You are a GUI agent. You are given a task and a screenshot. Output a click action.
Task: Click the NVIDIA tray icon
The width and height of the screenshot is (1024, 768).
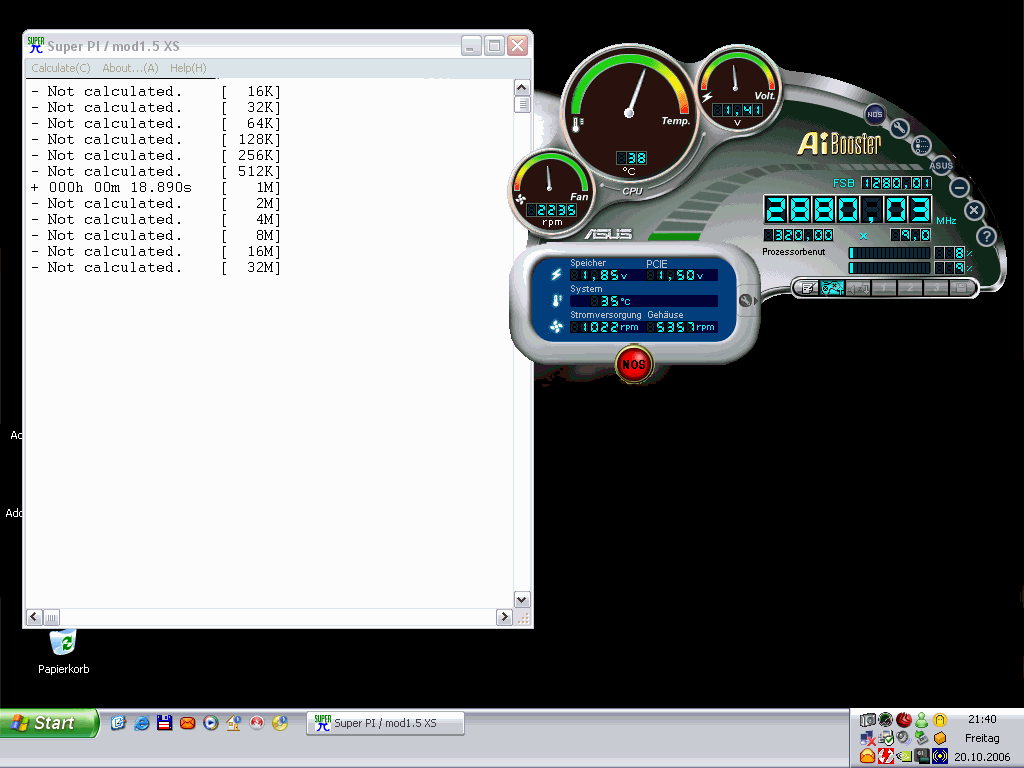(x=904, y=756)
